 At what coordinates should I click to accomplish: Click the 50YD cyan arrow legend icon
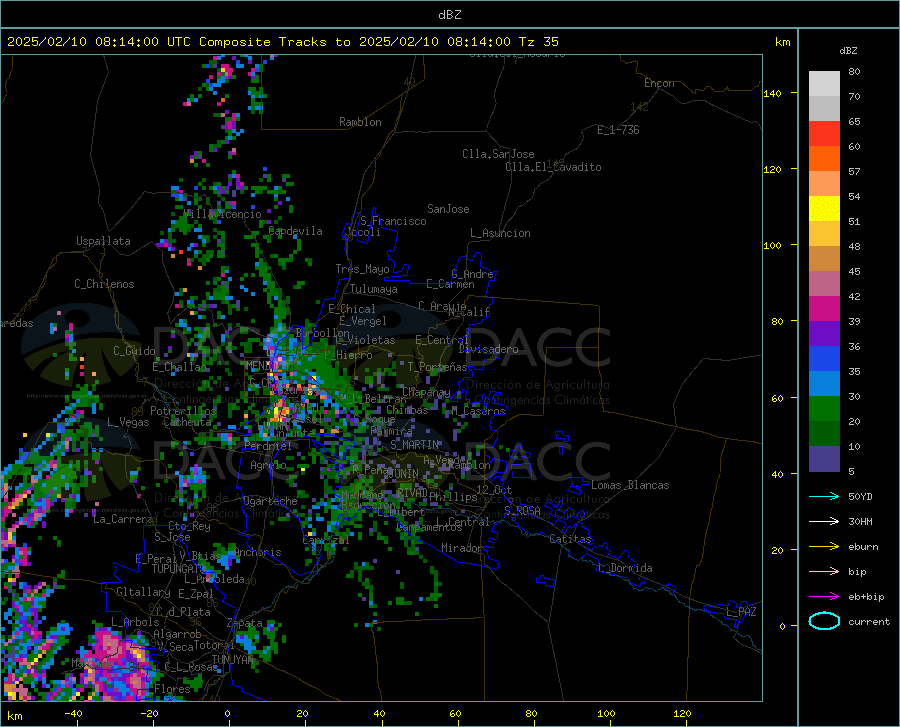[824, 496]
